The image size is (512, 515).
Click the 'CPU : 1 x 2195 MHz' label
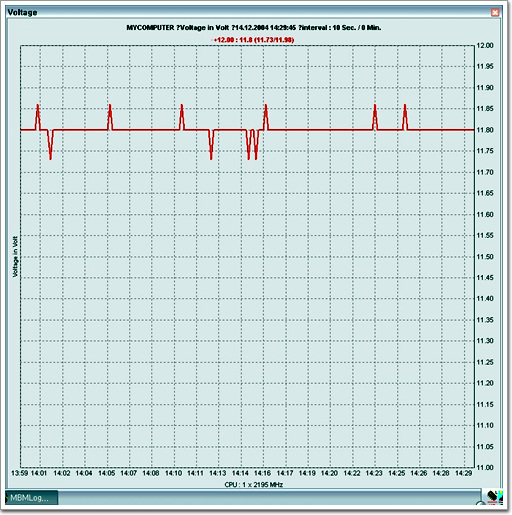pyautogui.click(x=254, y=484)
